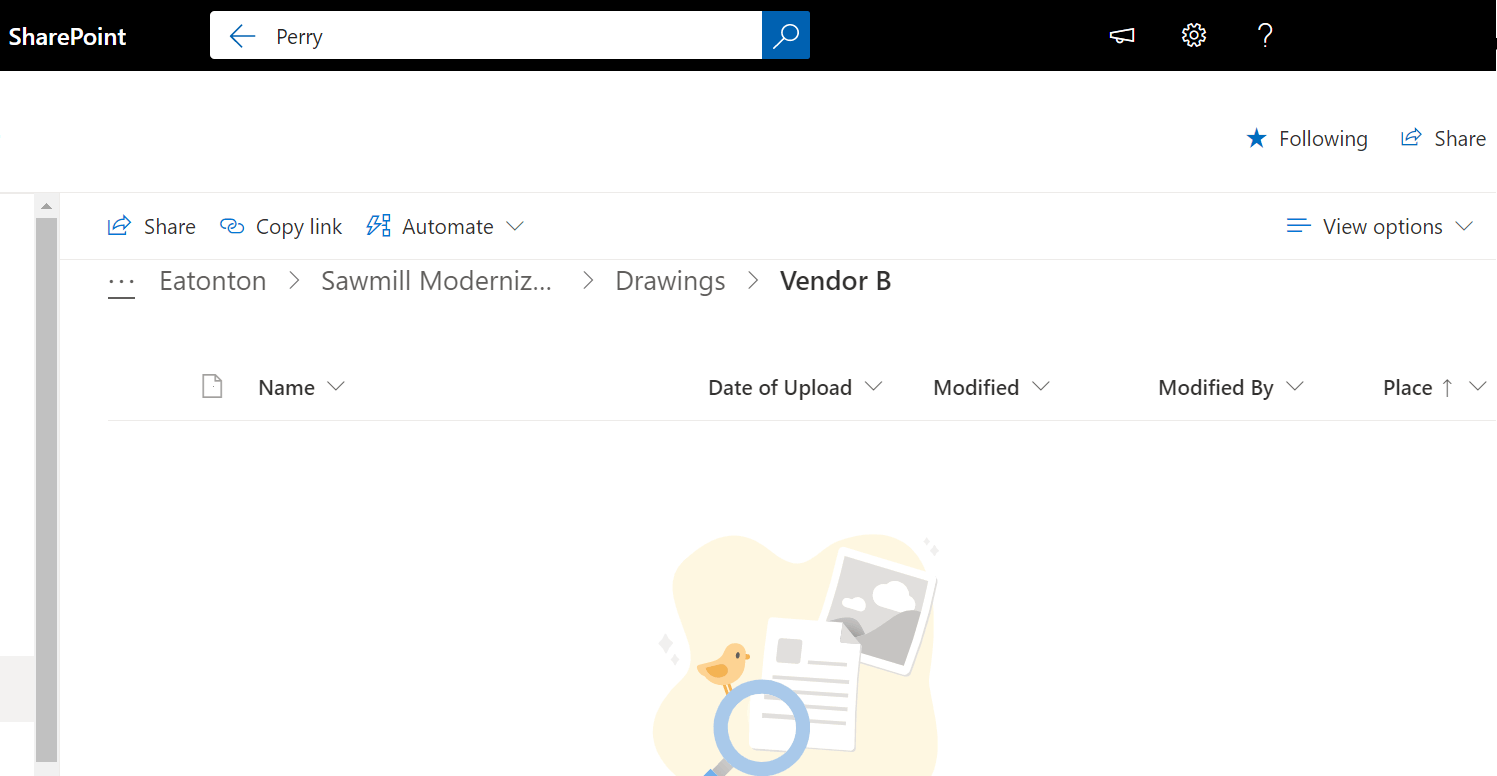1497x776 pixels.
Task: Click the left pane scroll up arrow
Action: [46, 206]
